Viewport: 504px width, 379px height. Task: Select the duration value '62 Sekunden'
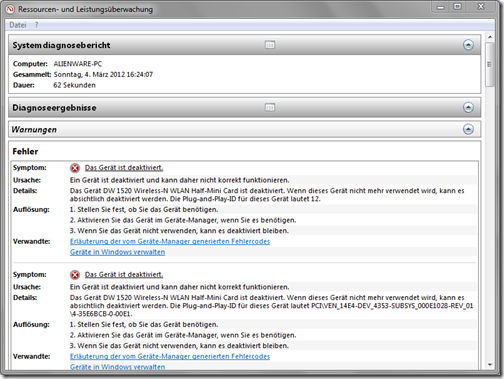pyautogui.click(x=74, y=85)
